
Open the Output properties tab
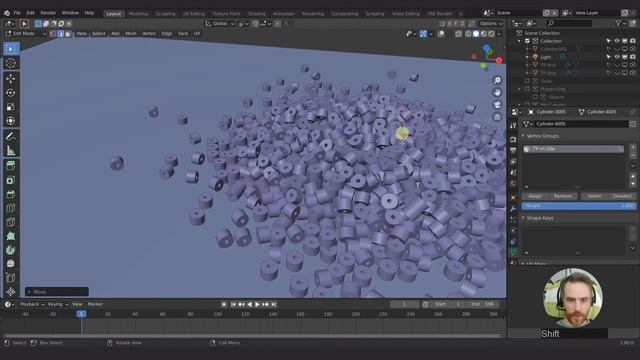coord(513,150)
